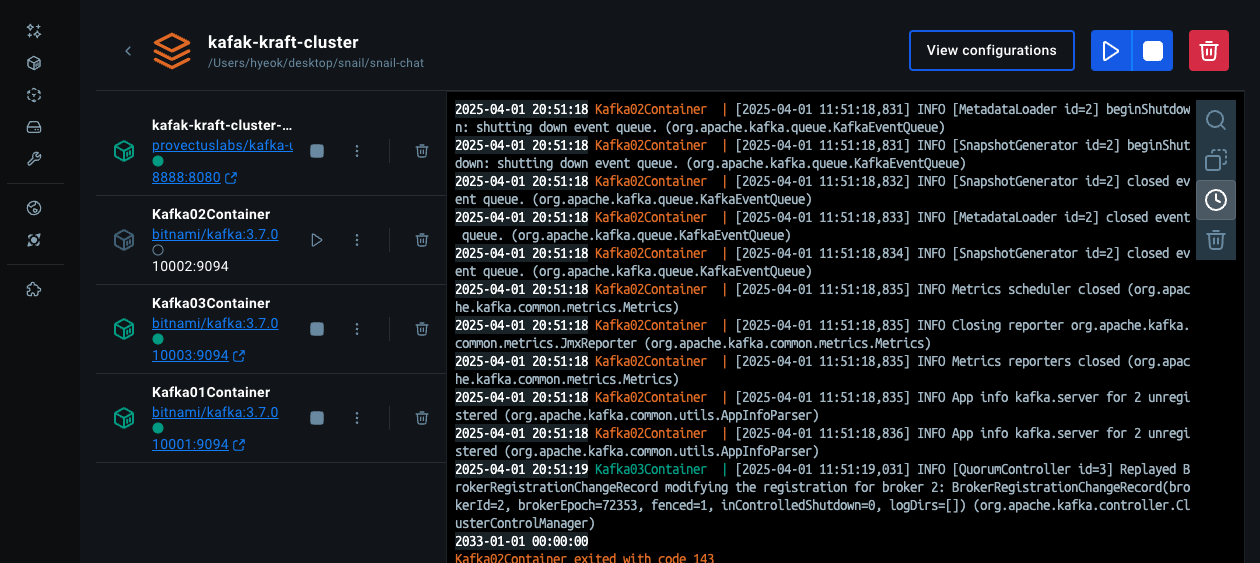Open port link 8888:8080
This screenshot has width=1260, height=563.
(x=186, y=177)
